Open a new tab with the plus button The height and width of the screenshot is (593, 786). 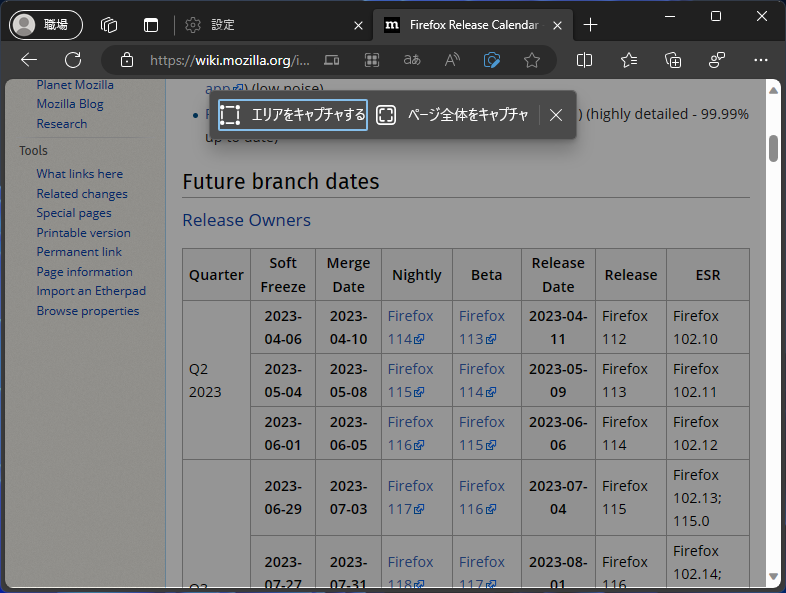pos(591,25)
